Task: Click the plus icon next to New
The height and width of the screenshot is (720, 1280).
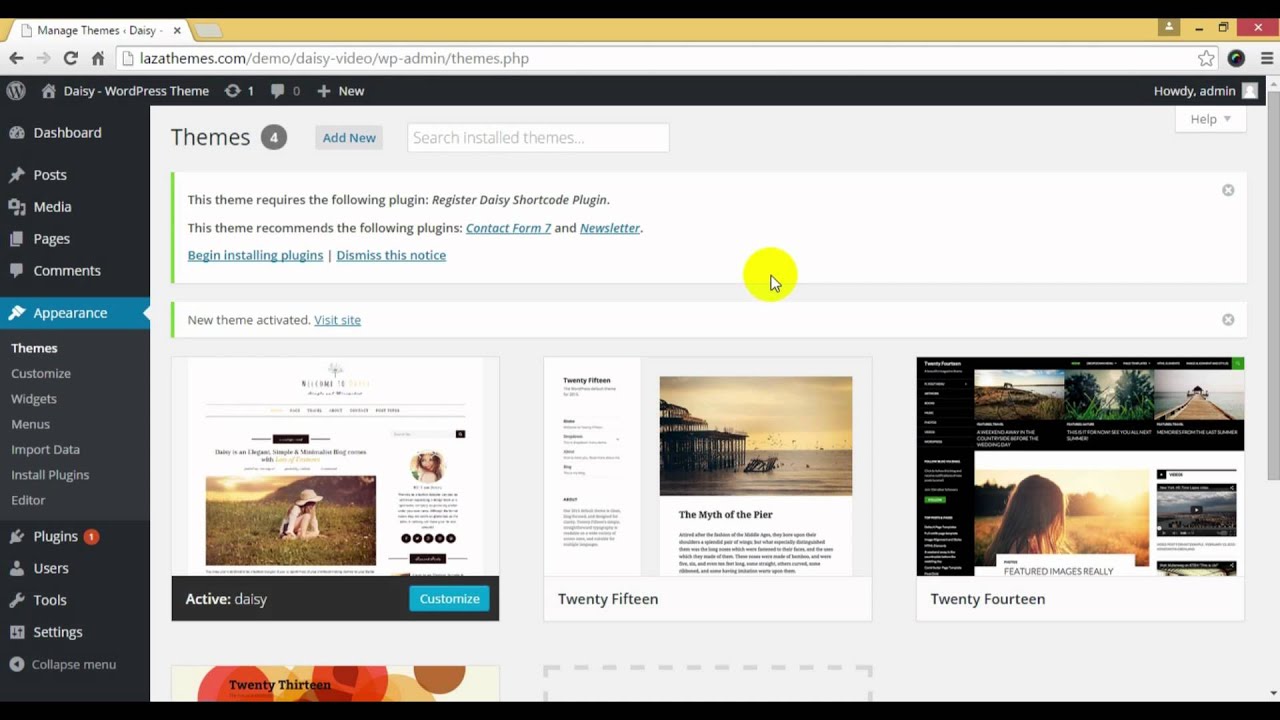Action: 323,91
